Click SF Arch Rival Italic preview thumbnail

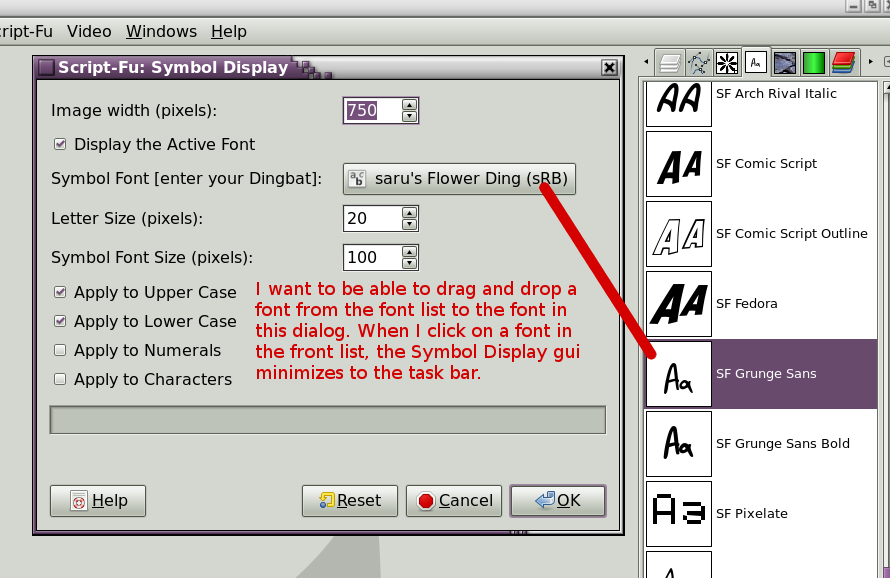(679, 103)
